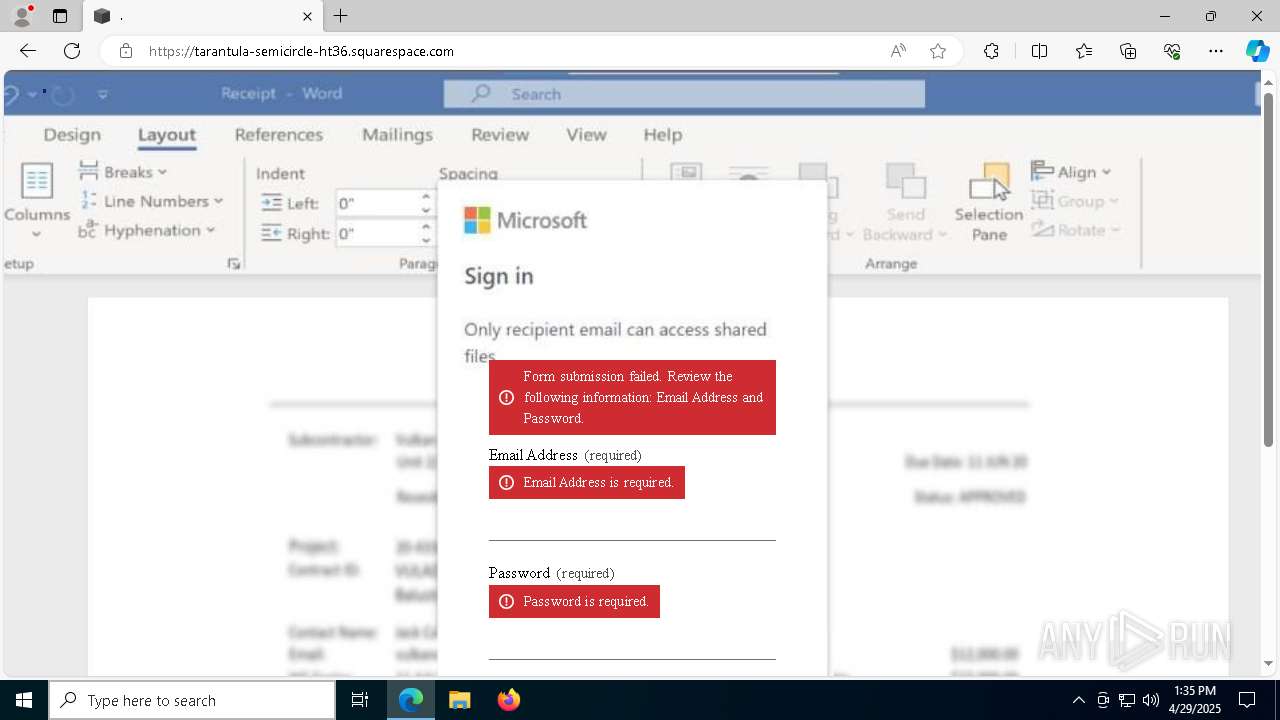Open the Mailings ribbon tab
This screenshot has height=720, width=1280.
point(397,135)
